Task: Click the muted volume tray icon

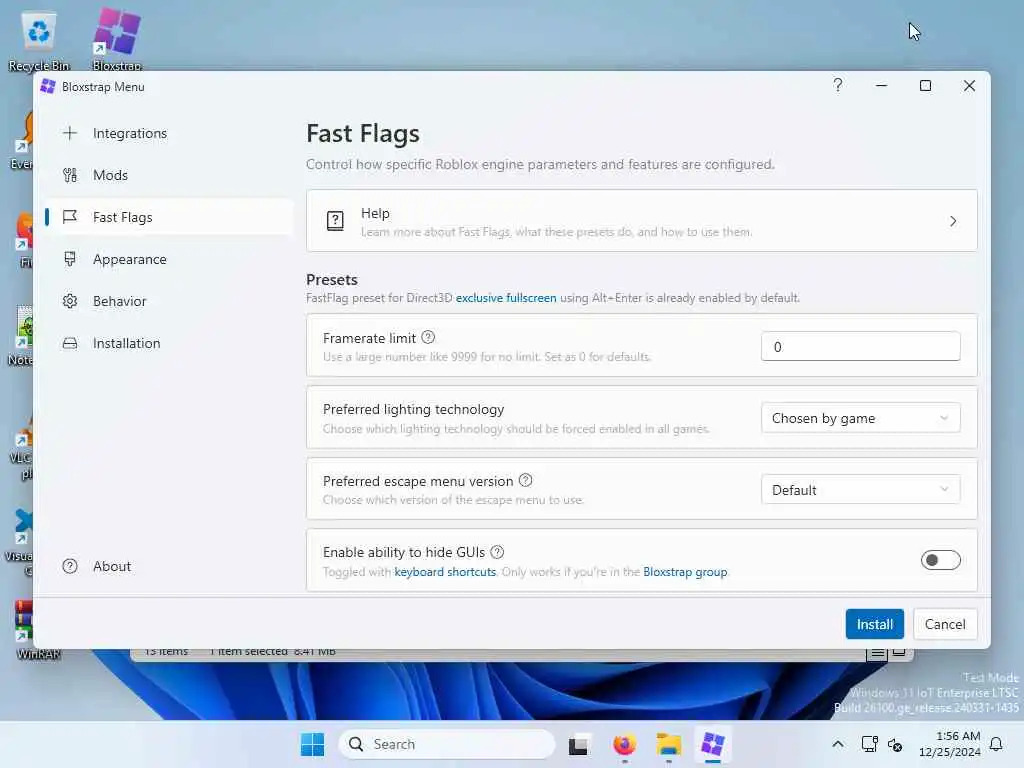Action: pos(895,744)
